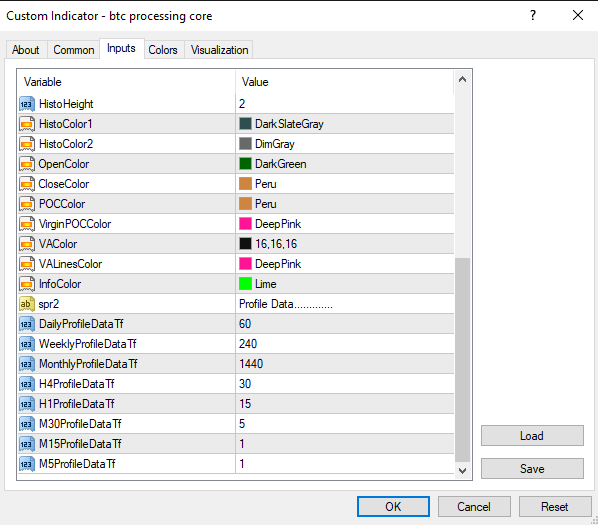
Task: Switch to the Colors tab
Action: [163, 50]
